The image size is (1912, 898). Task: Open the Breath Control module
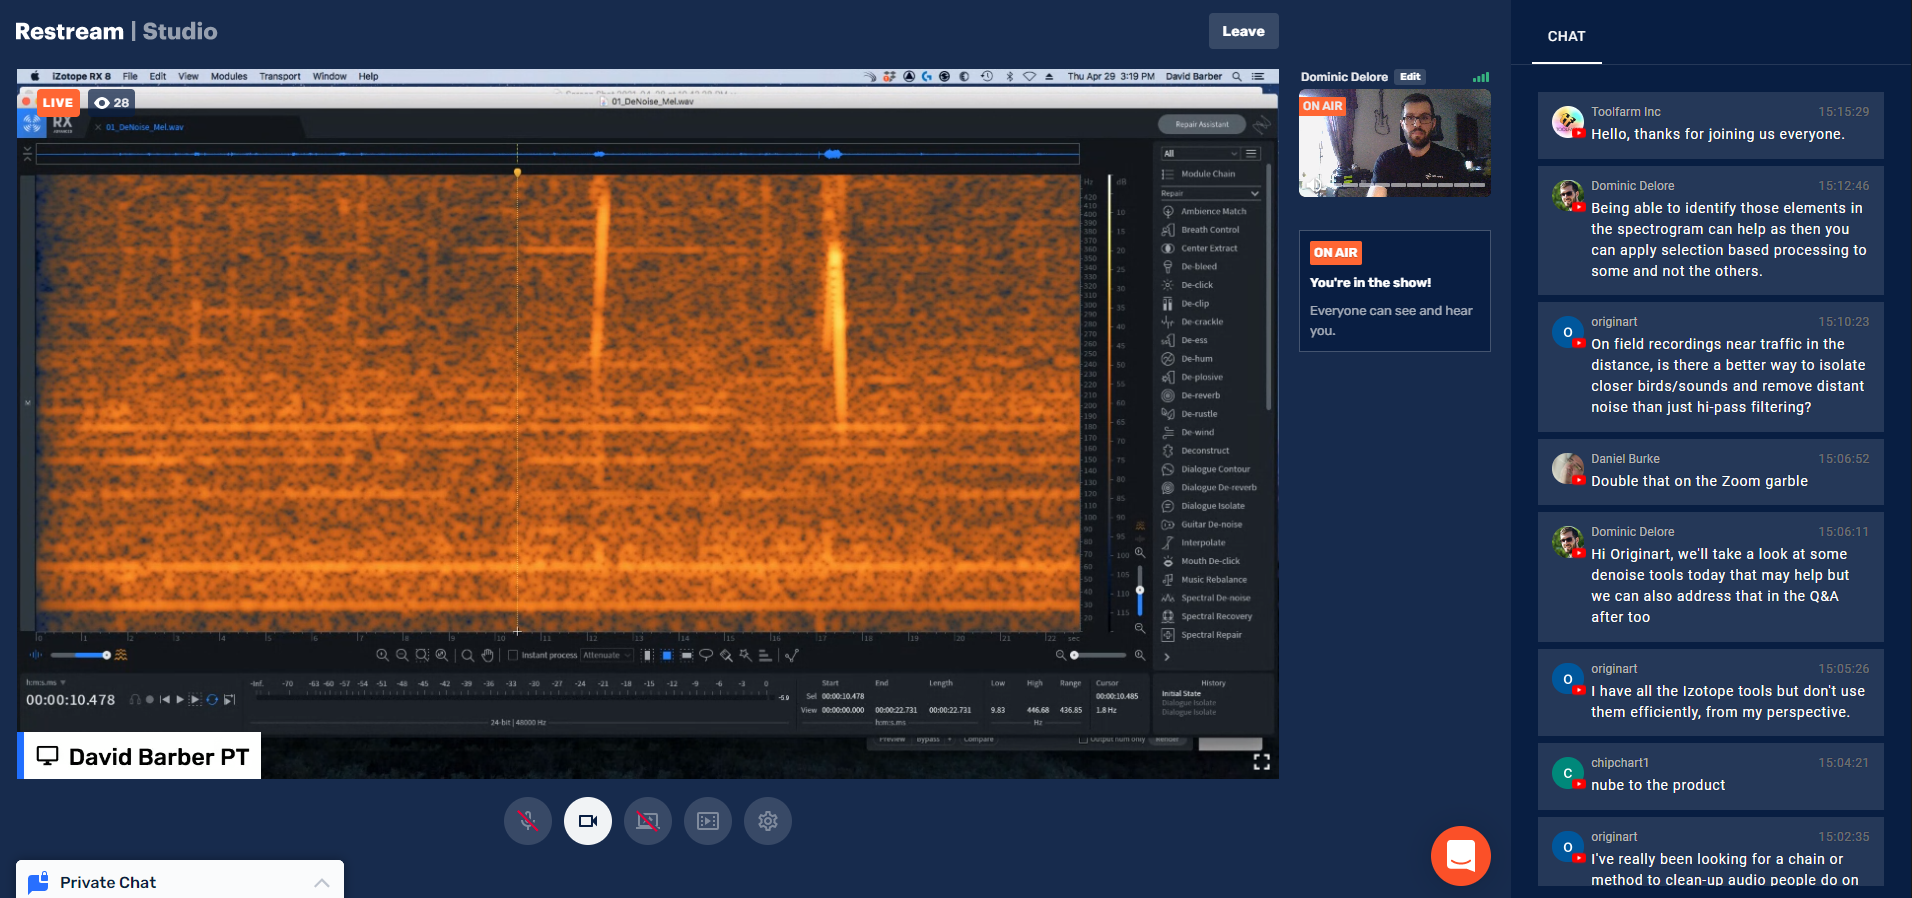pos(1200,230)
